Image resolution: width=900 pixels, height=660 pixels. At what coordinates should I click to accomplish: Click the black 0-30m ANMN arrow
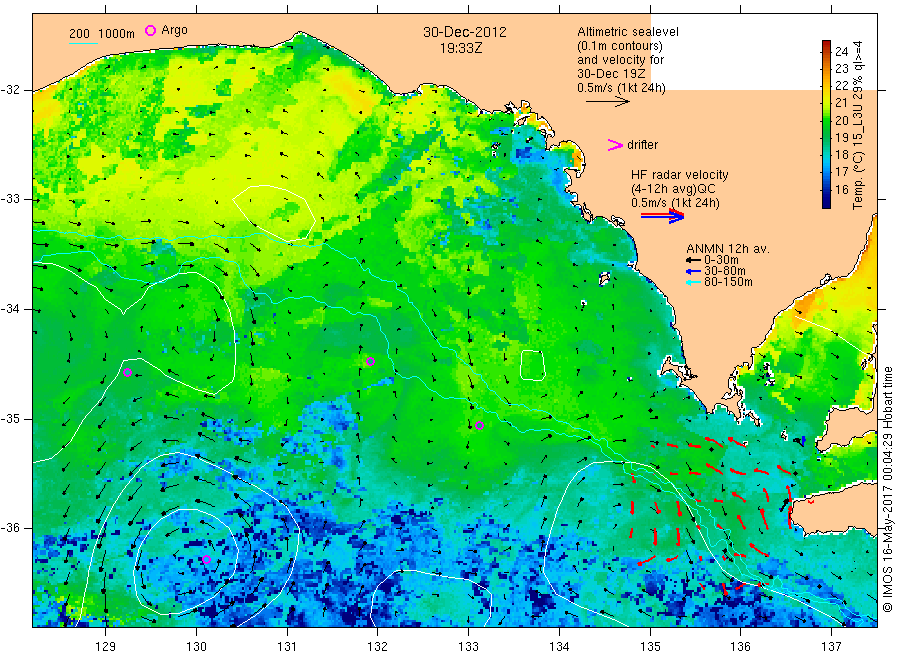pyautogui.click(x=693, y=260)
